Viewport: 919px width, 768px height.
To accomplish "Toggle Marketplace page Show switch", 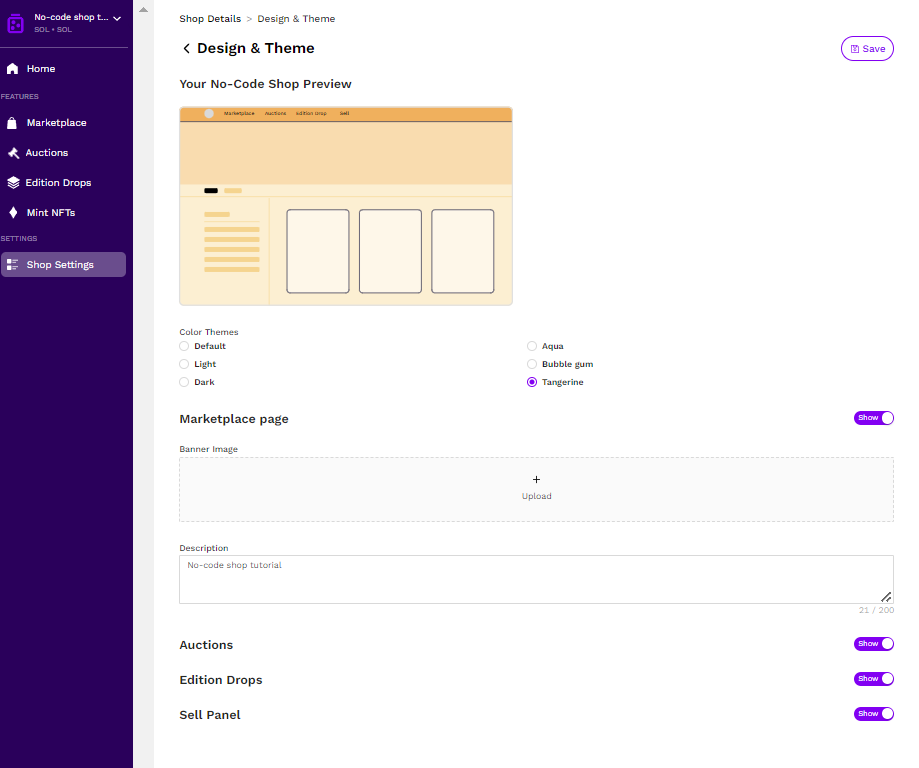I will 873,418.
